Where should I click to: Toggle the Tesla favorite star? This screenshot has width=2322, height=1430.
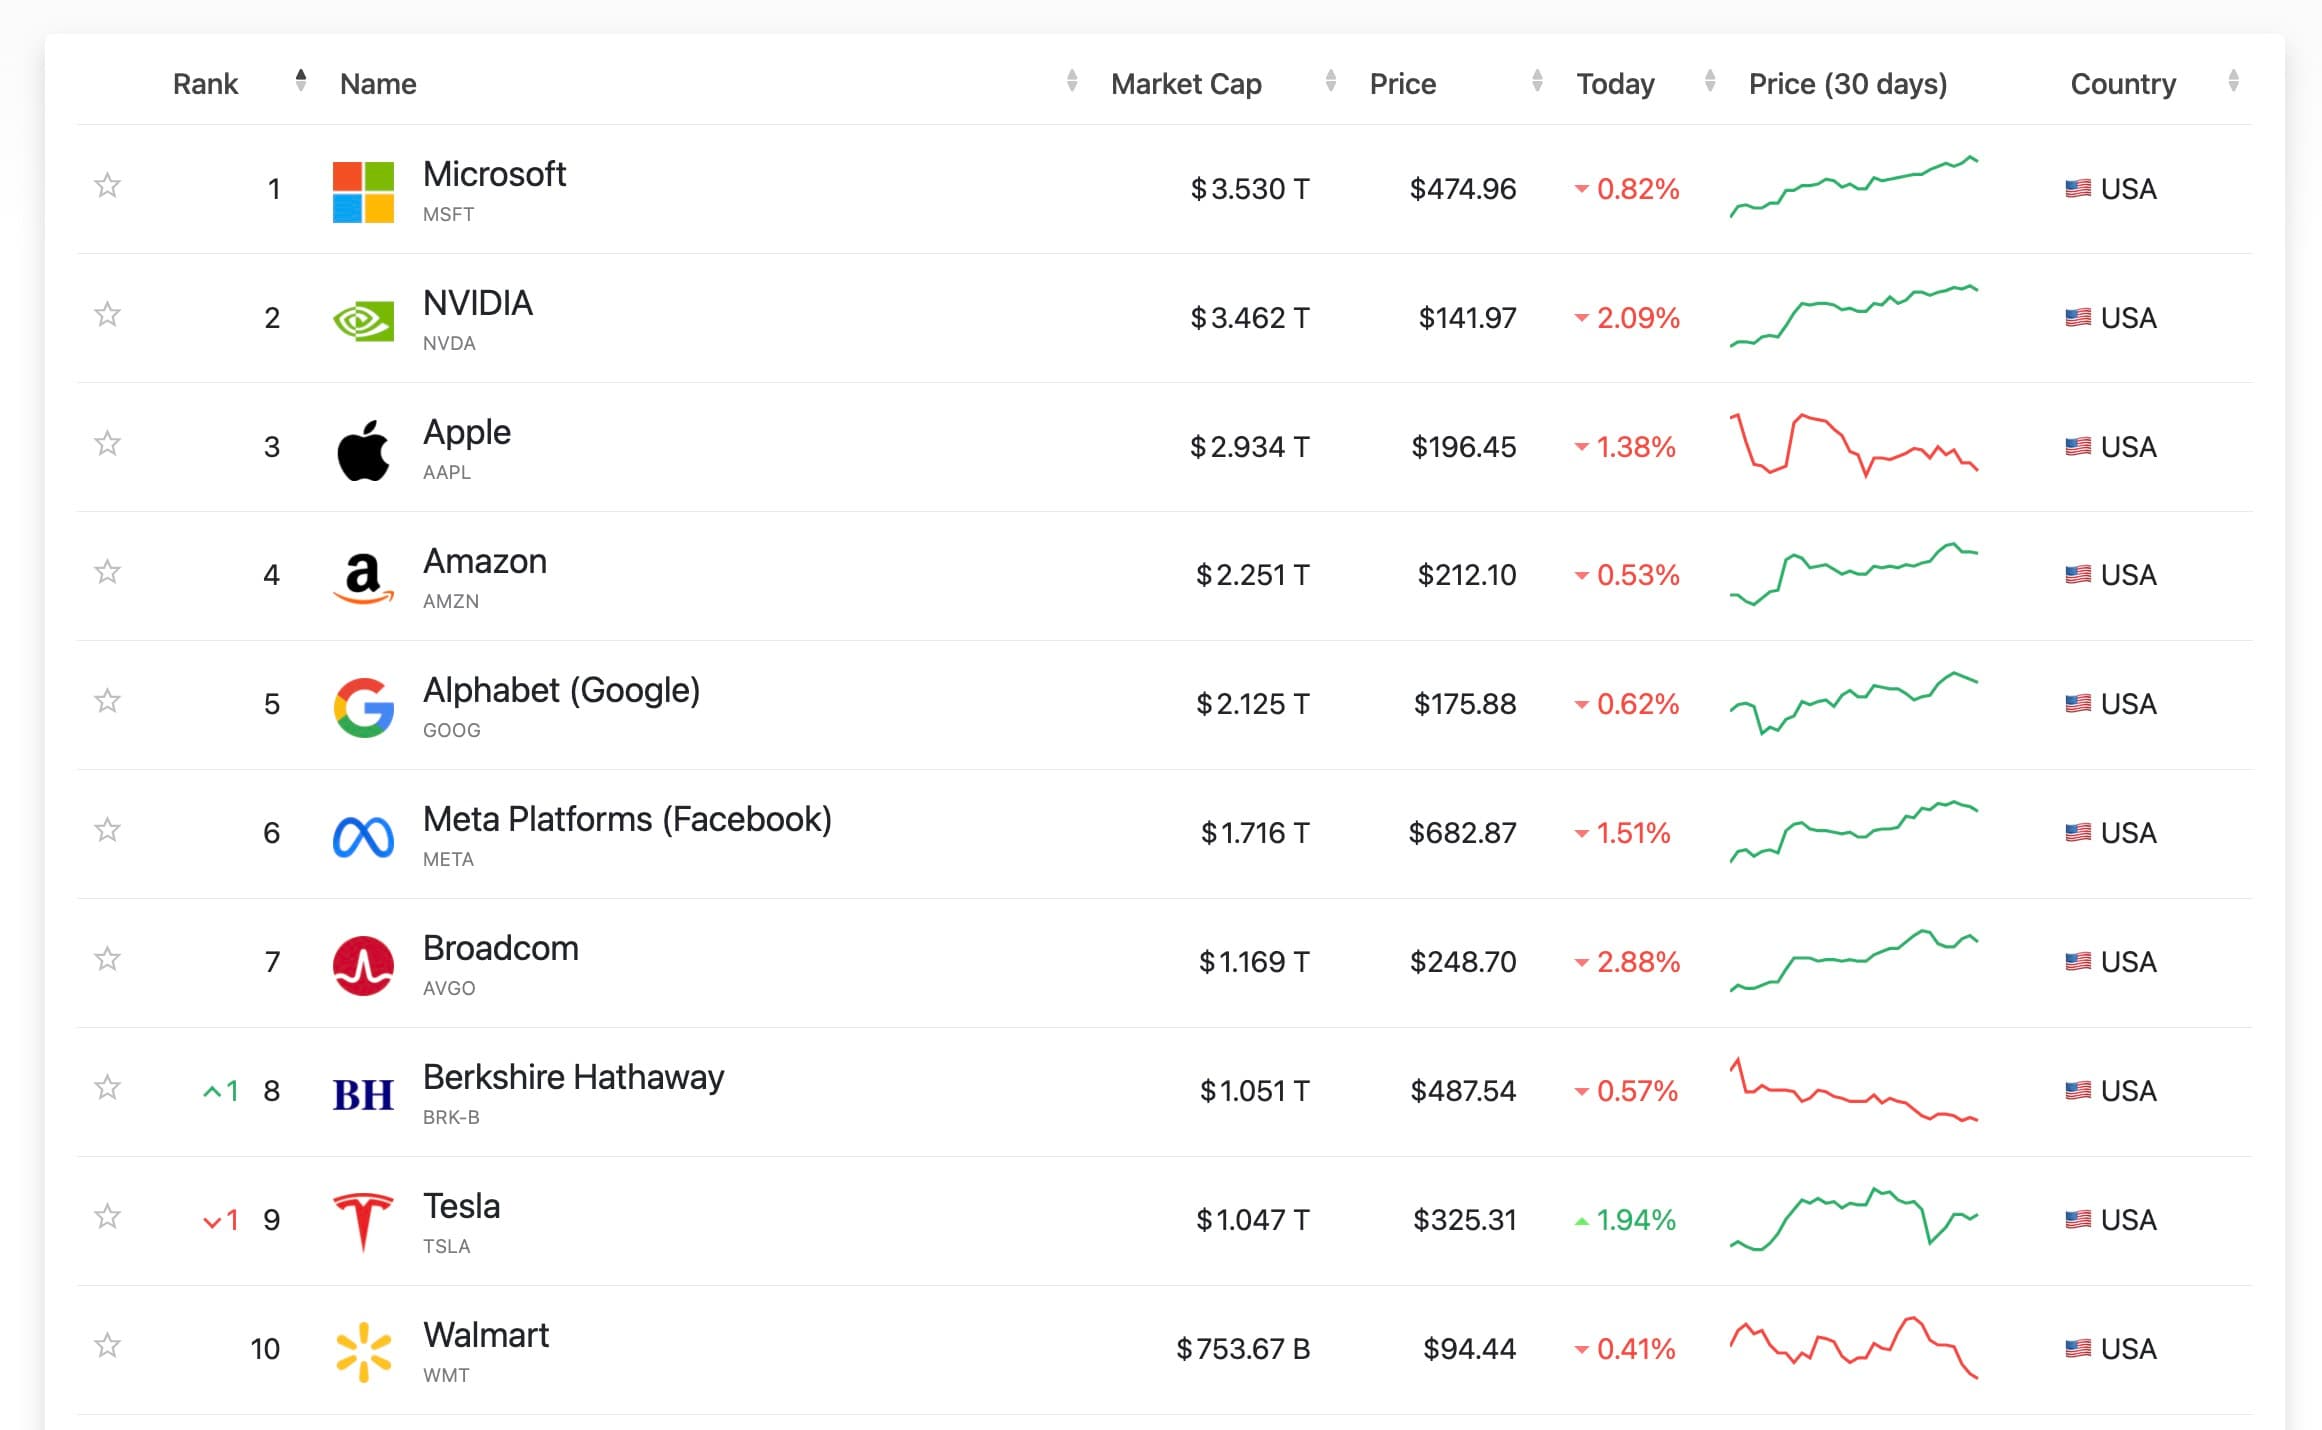point(107,1216)
